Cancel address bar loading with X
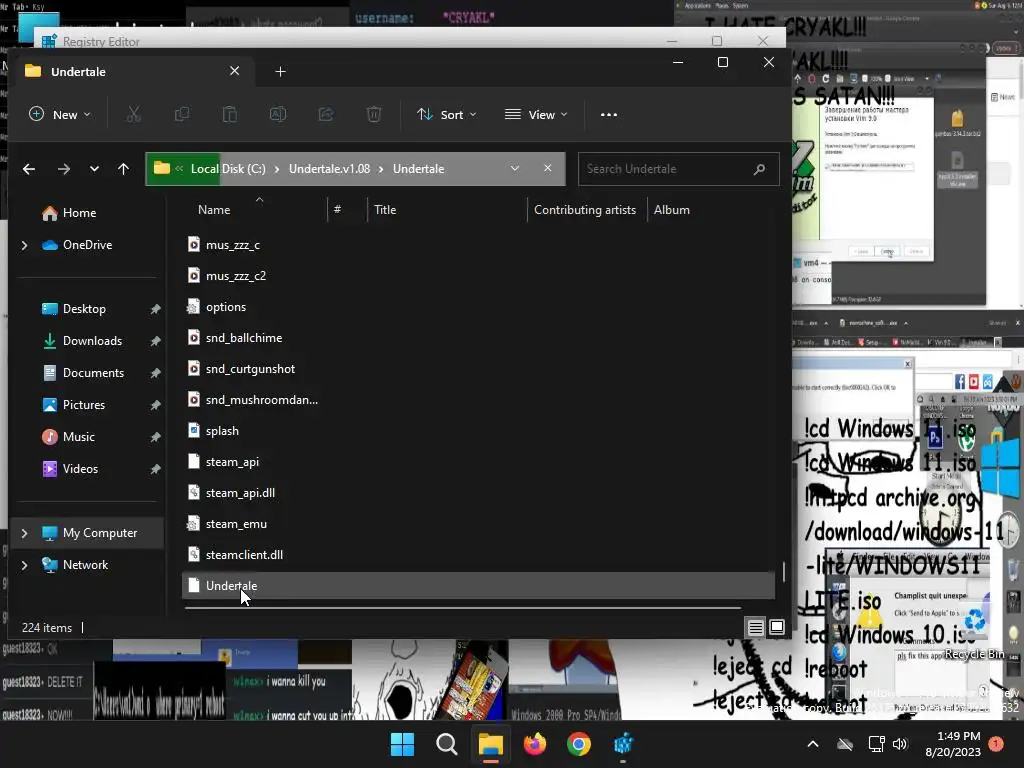 coord(547,168)
